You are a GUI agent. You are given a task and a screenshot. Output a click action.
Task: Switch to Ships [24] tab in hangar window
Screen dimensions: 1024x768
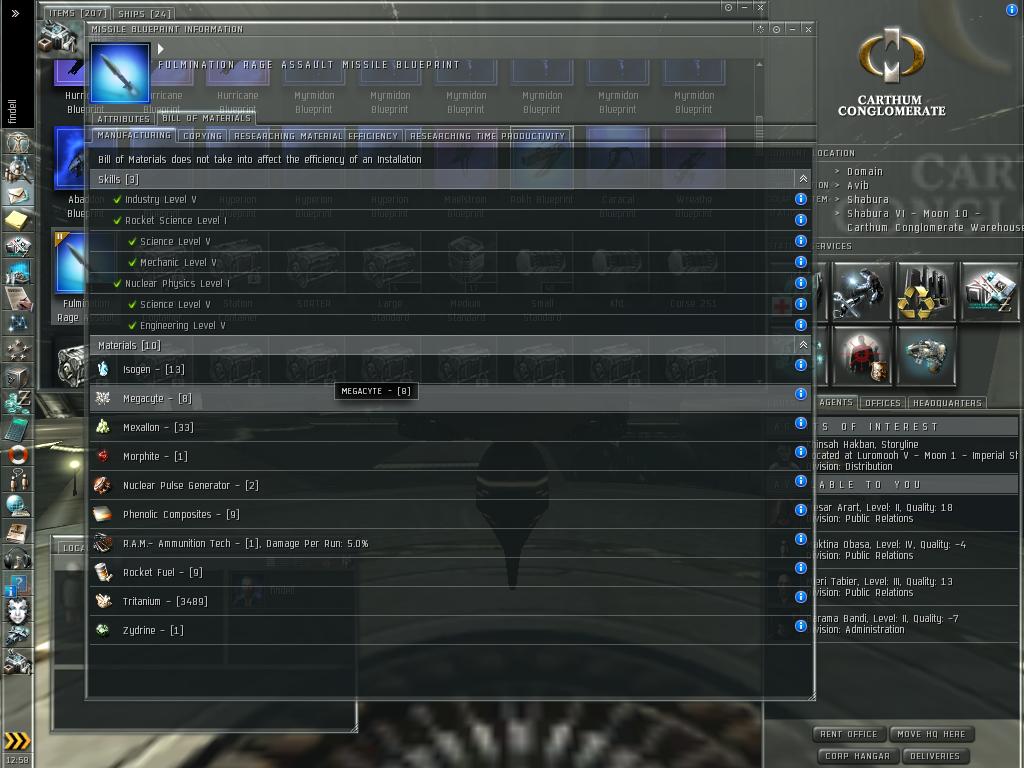tap(144, 13)
